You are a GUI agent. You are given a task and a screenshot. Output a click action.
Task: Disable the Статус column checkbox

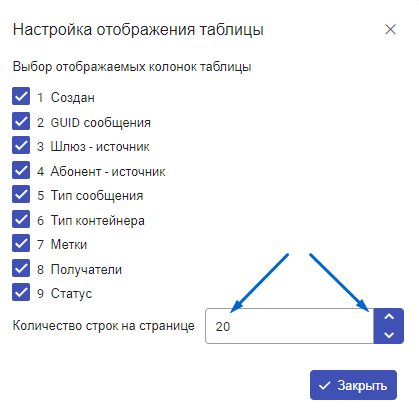pyautogui.click(x=21, y=292)
